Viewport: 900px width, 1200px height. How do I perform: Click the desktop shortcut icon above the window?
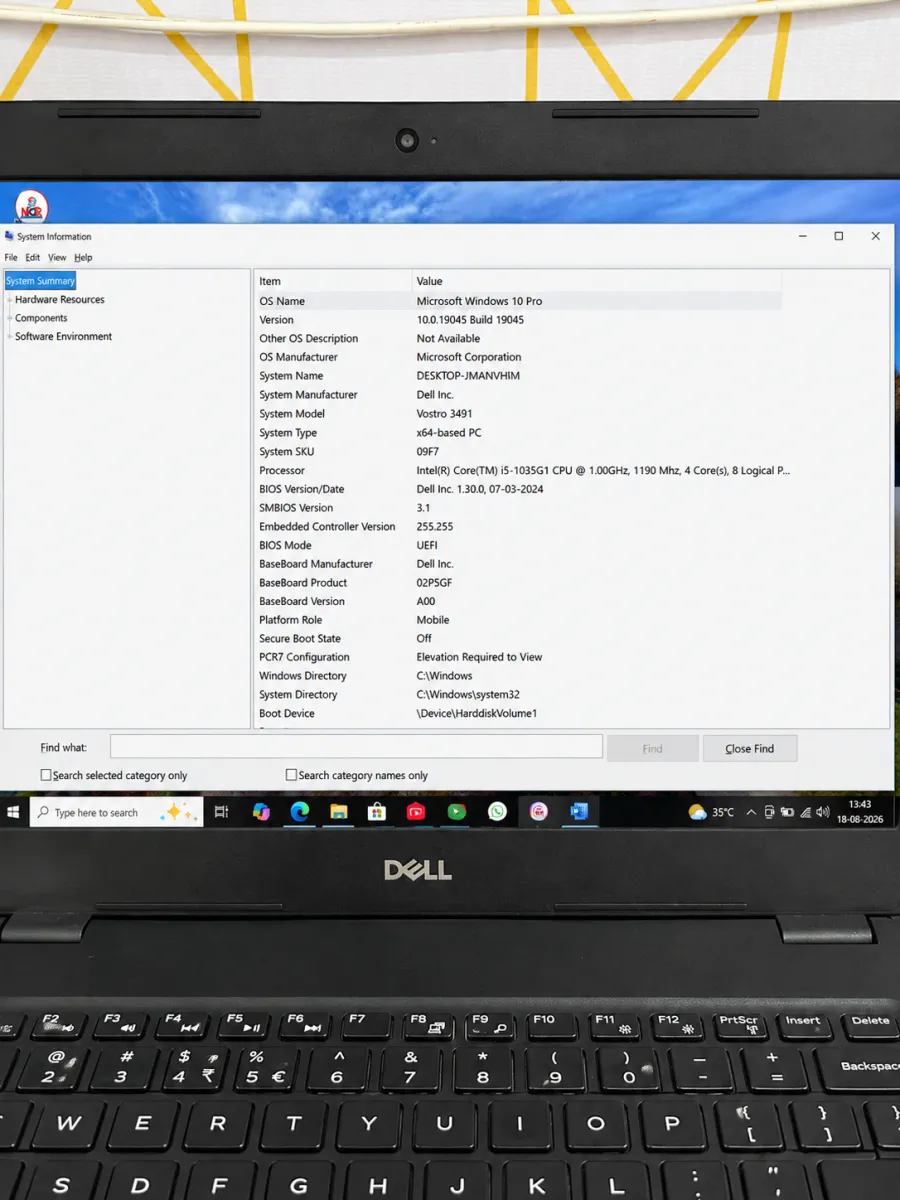[31, 207]
